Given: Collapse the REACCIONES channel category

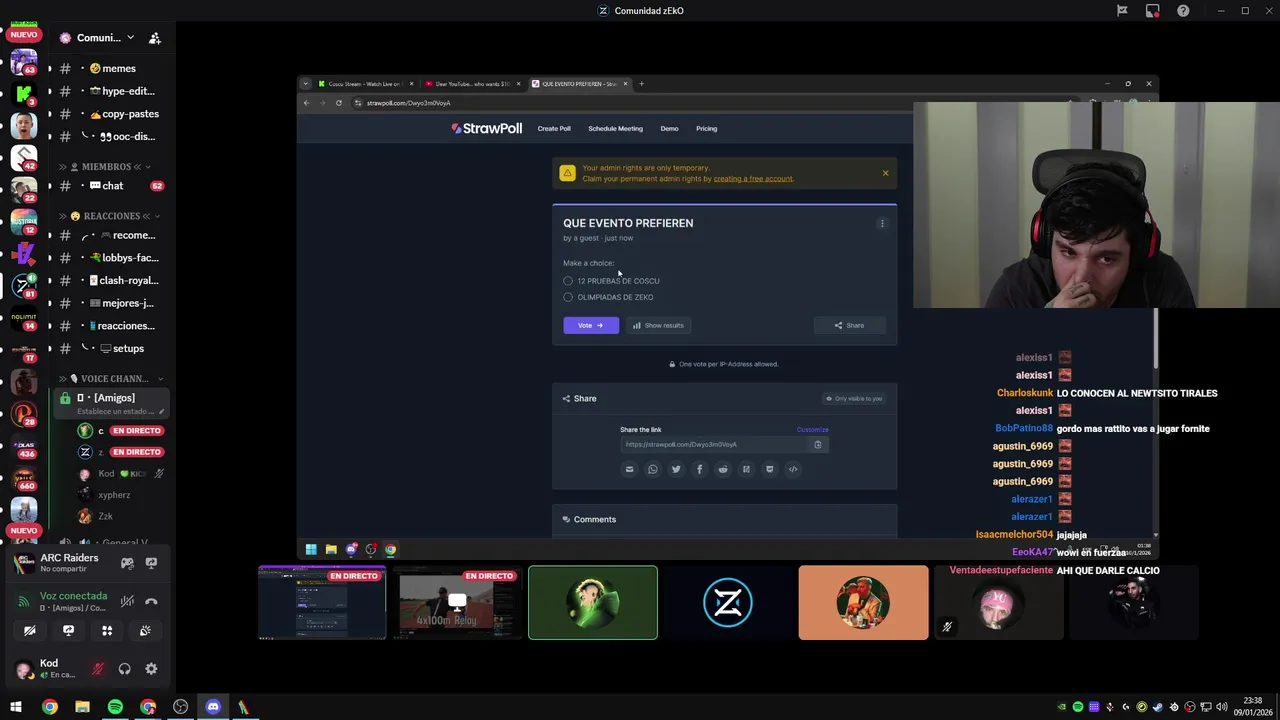Looking at the screenshot, I should [x=110, y=216].
